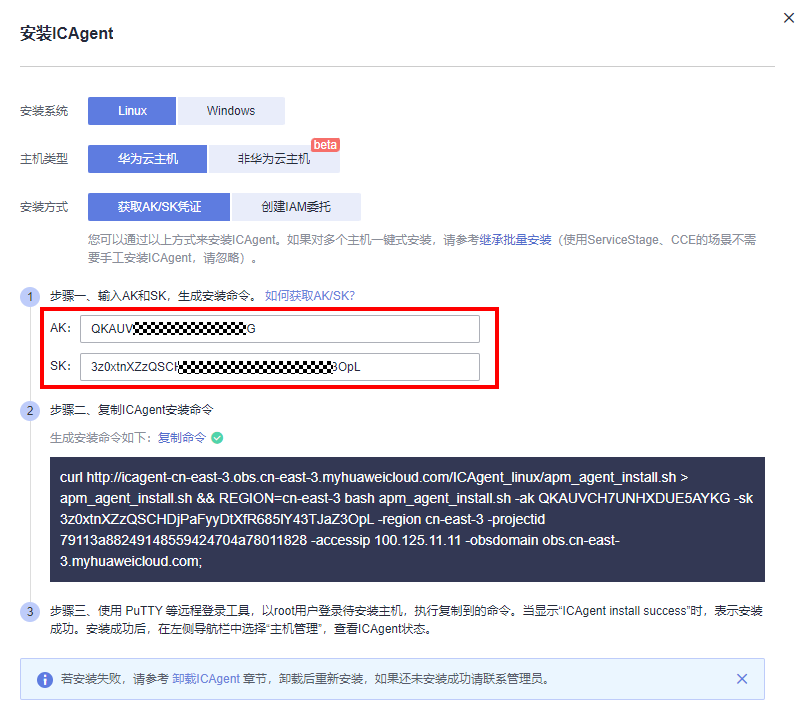Click the step 2 number circle
This screenshot has height=710, width=807.
point(30,411)
